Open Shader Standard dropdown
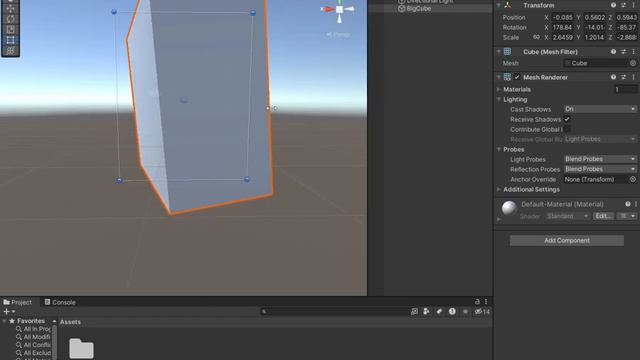Screen dimensions: 640x360 (x=568, y=216)
